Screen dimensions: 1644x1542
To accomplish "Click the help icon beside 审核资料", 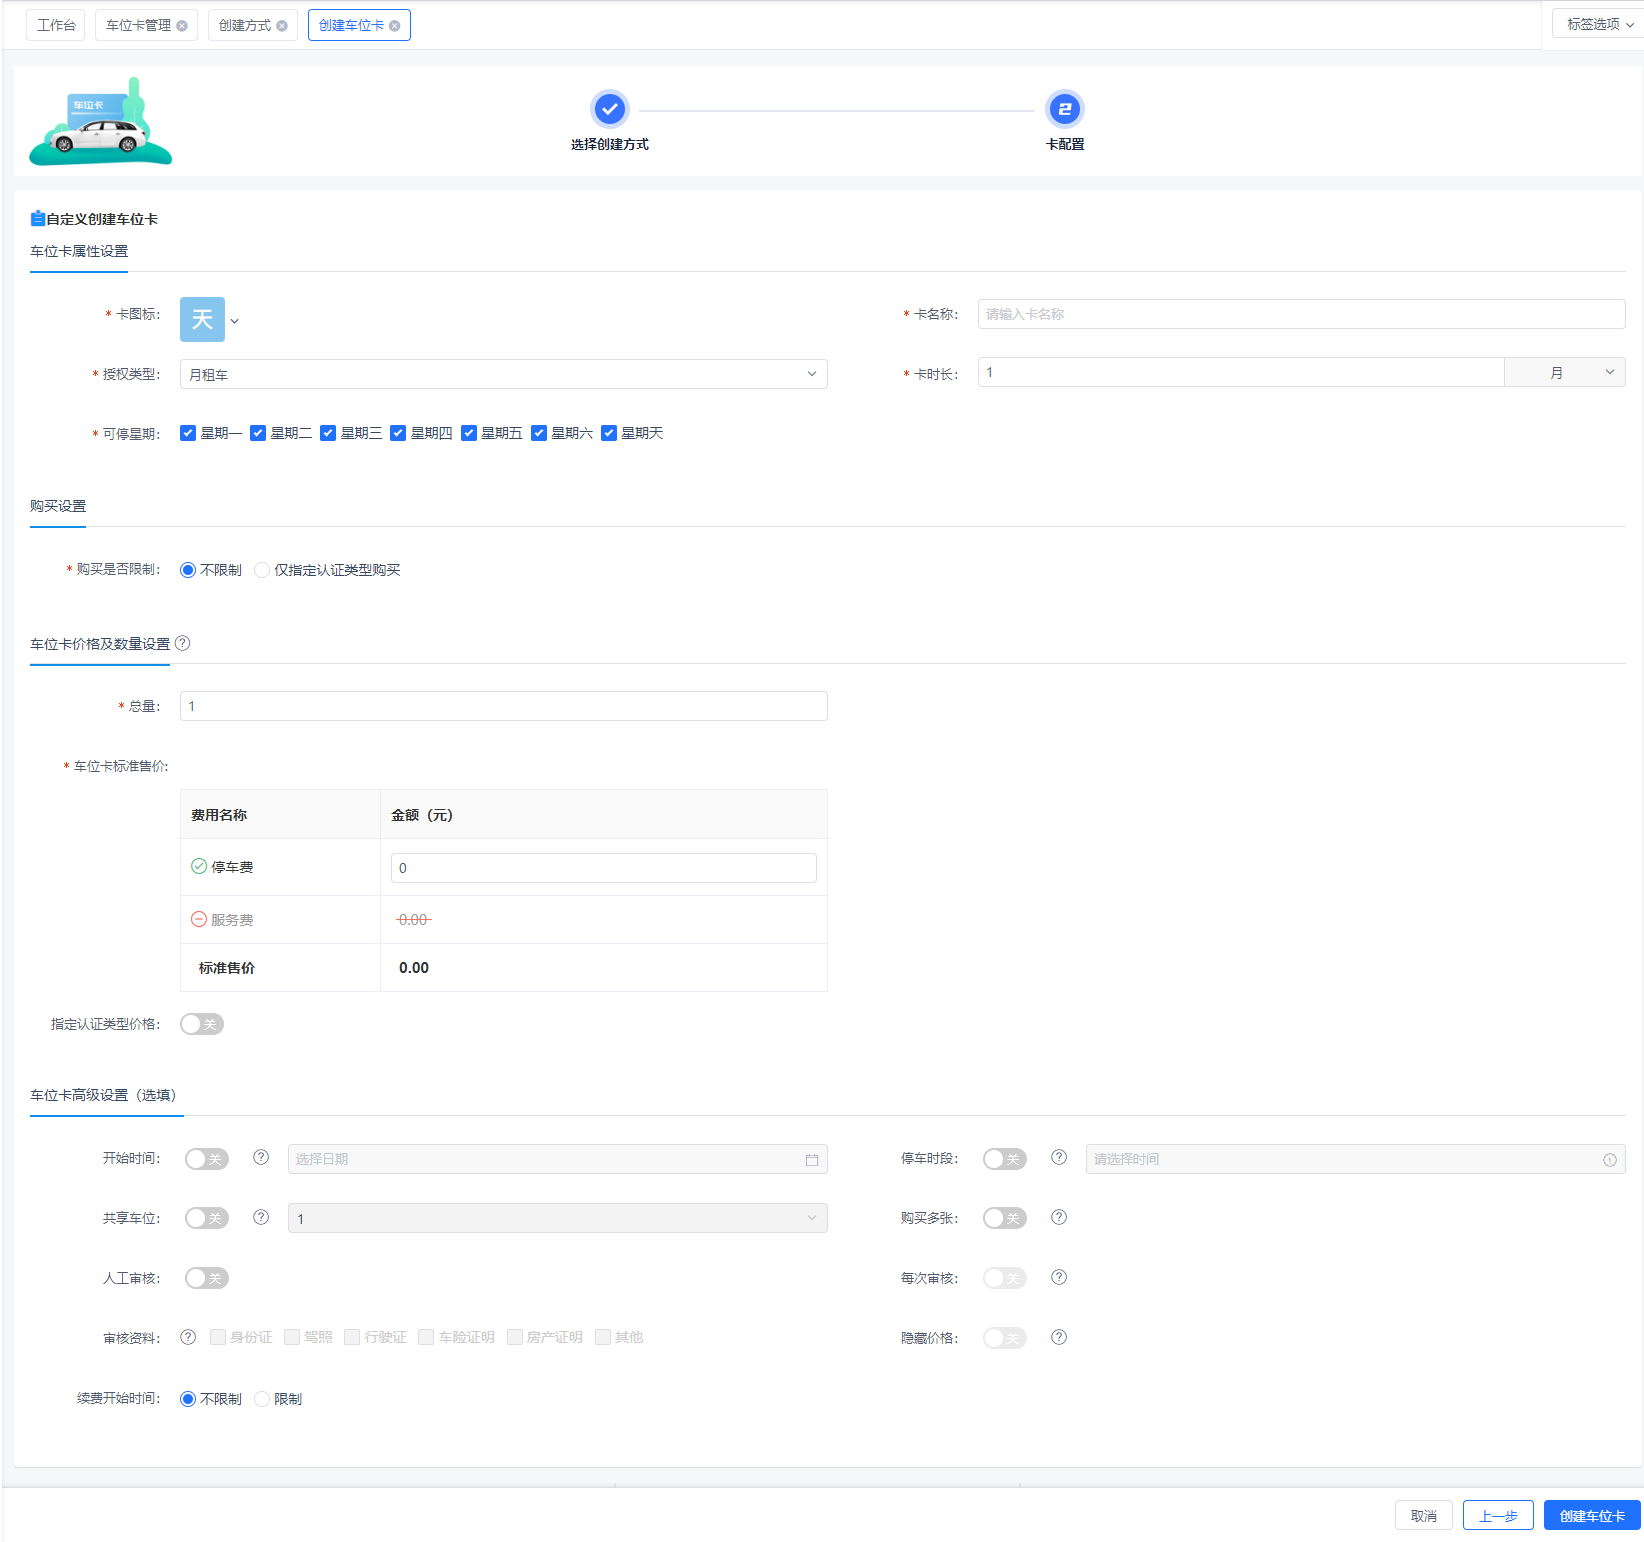I will click(x=188, y=1337).
